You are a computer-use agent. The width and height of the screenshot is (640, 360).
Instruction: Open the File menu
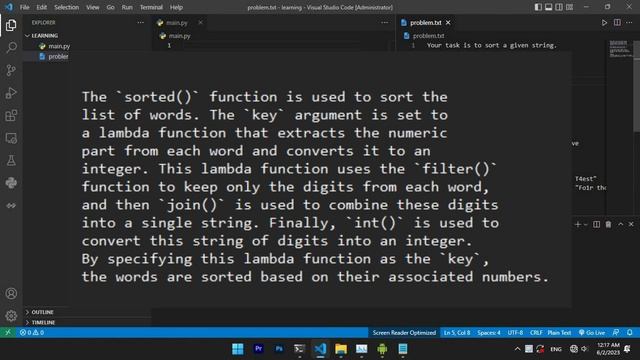[x=24, y=7]
